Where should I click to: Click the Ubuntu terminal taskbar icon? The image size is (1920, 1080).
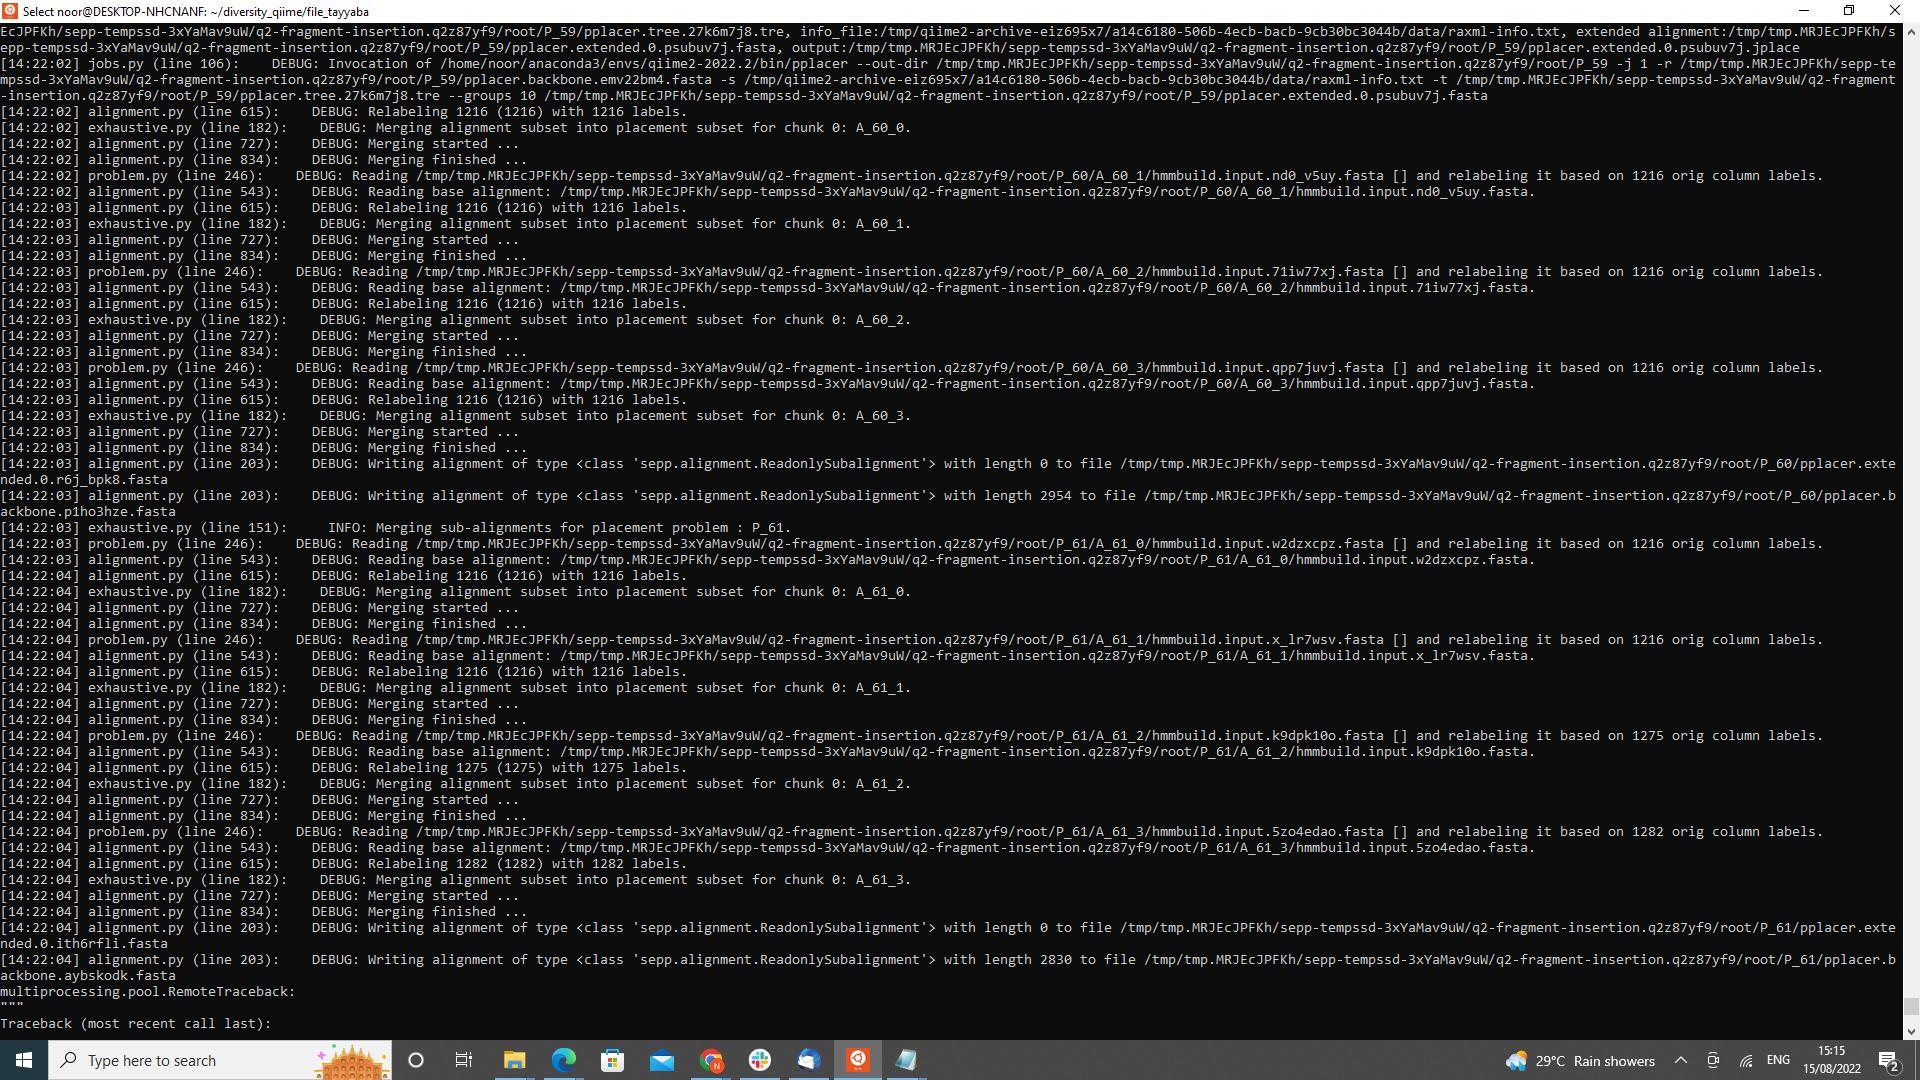point(858,1060)
